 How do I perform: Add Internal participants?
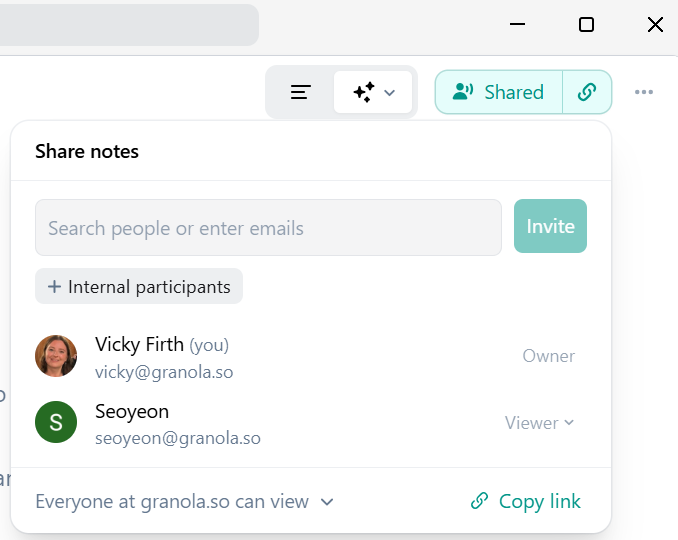click(139, 287)
